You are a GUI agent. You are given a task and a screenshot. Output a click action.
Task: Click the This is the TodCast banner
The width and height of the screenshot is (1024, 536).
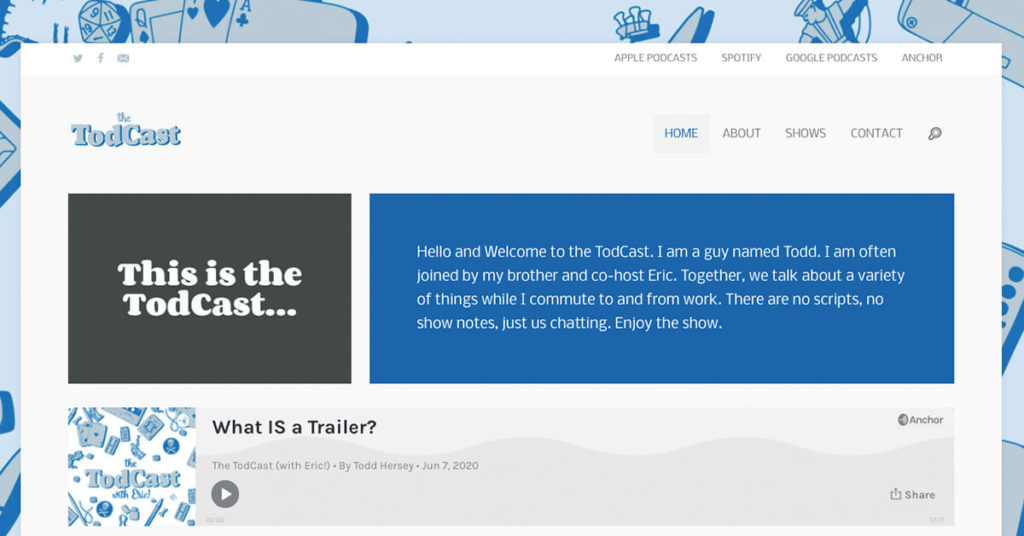click(x=209, y=288)
